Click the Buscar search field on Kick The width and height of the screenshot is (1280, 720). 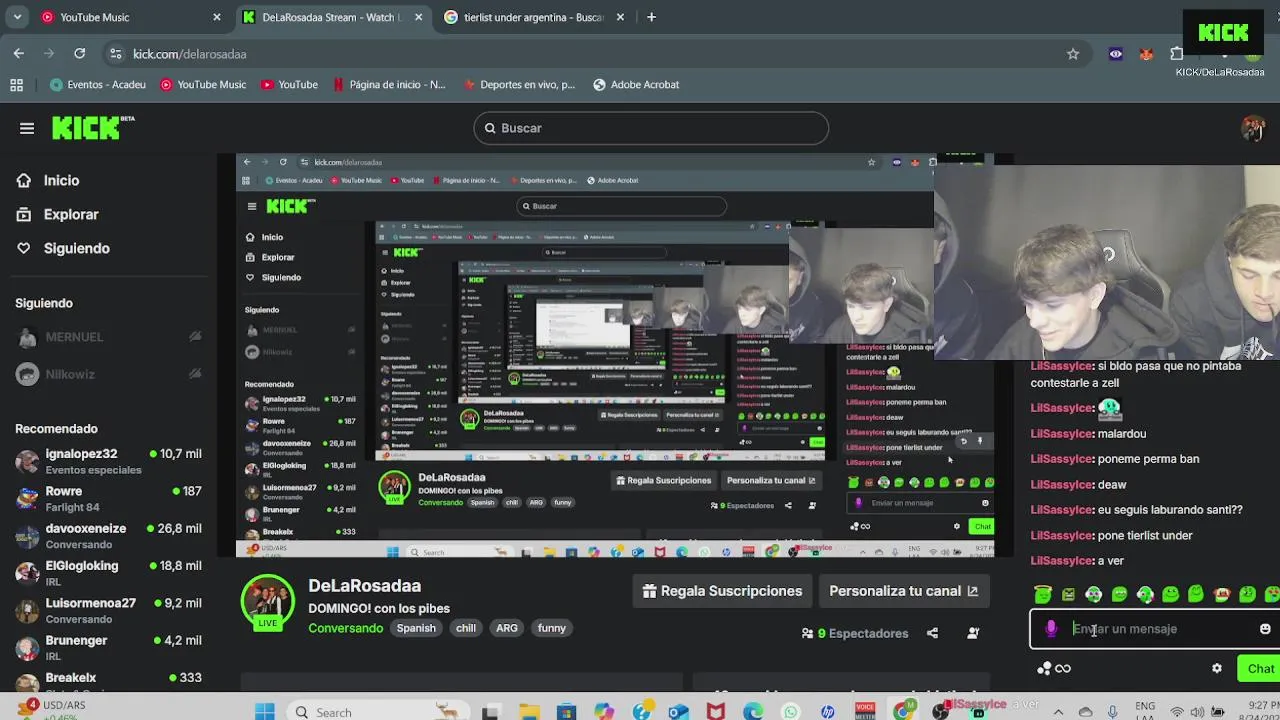click(651, 128)
